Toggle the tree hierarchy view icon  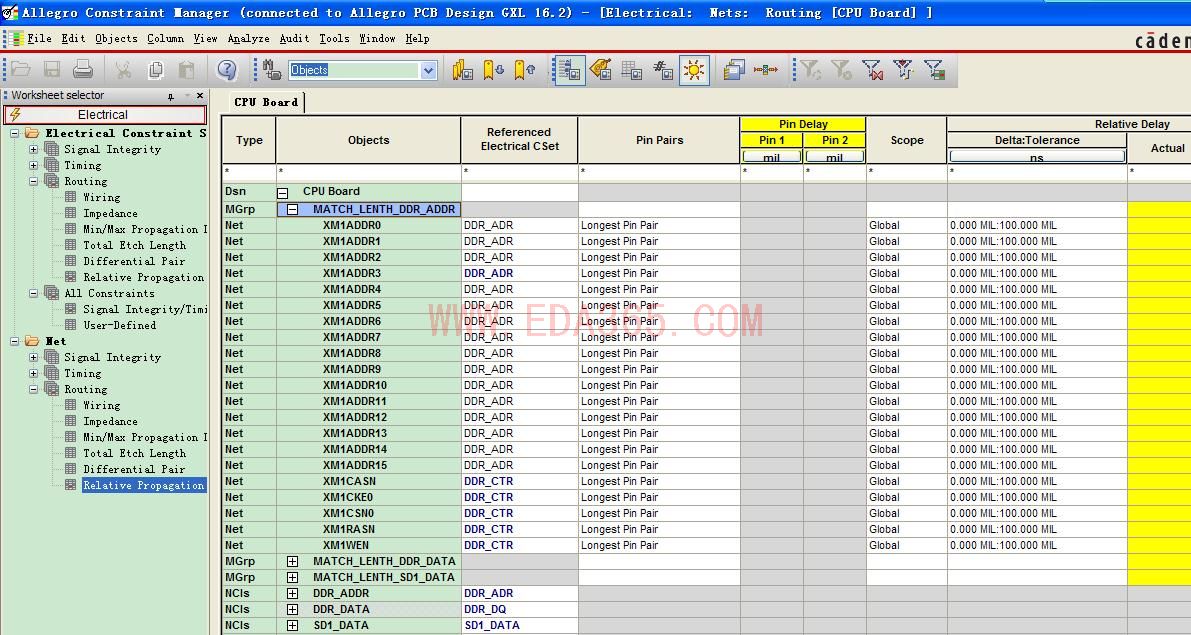569,70
